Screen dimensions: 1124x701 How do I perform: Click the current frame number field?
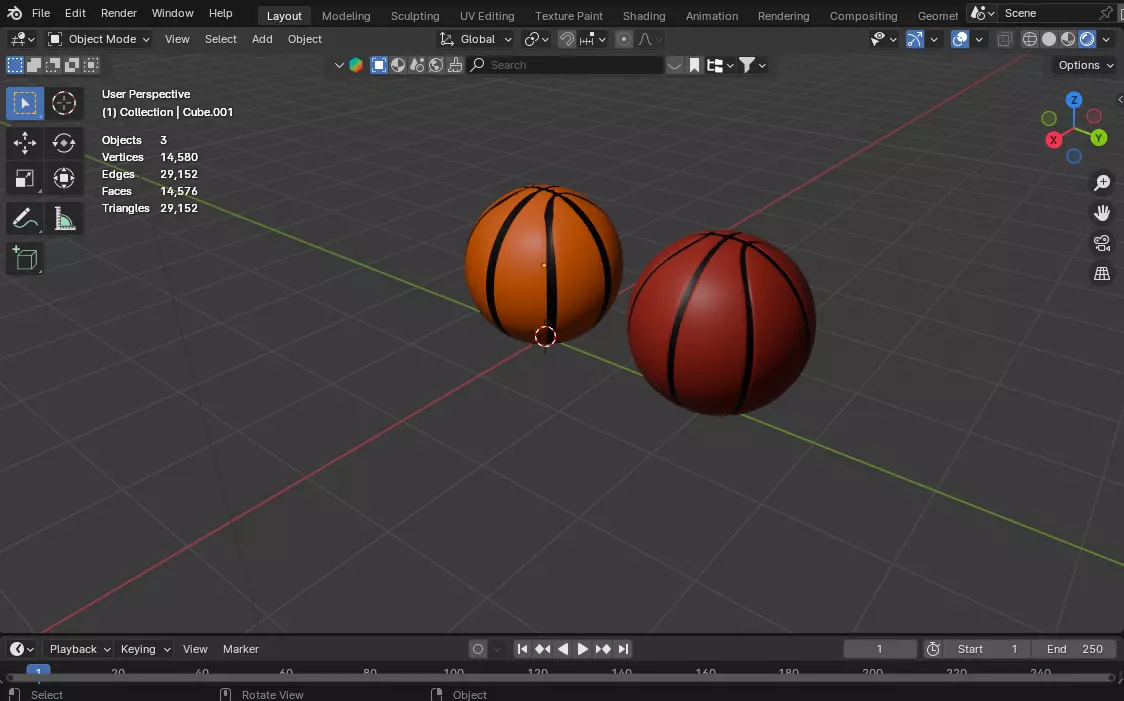coord(880,649)
